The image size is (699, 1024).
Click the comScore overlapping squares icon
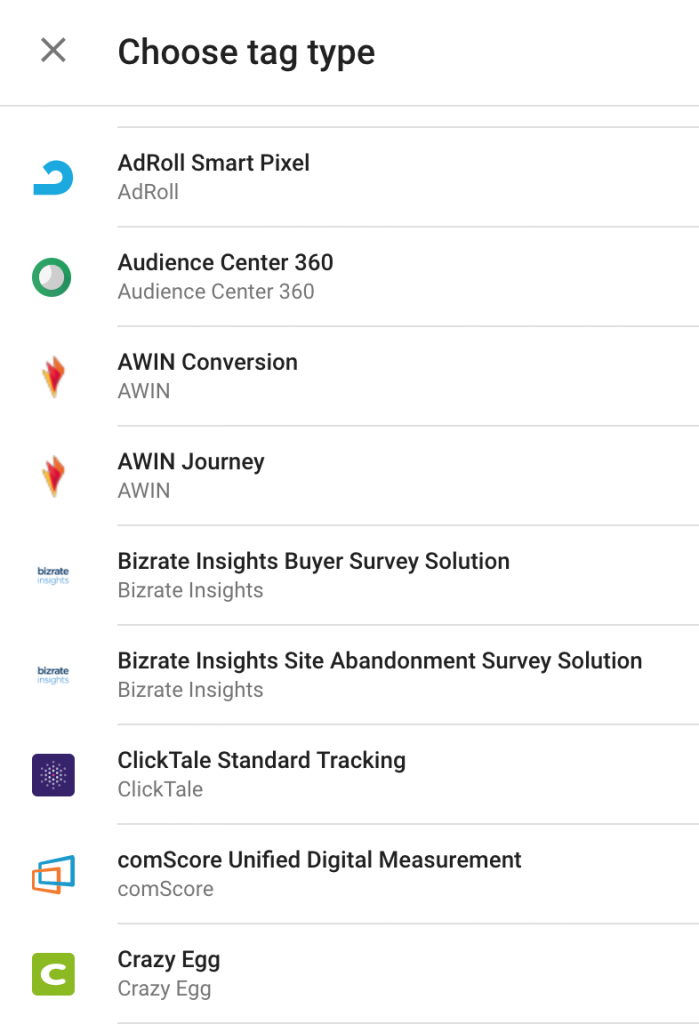pos(53,874)
